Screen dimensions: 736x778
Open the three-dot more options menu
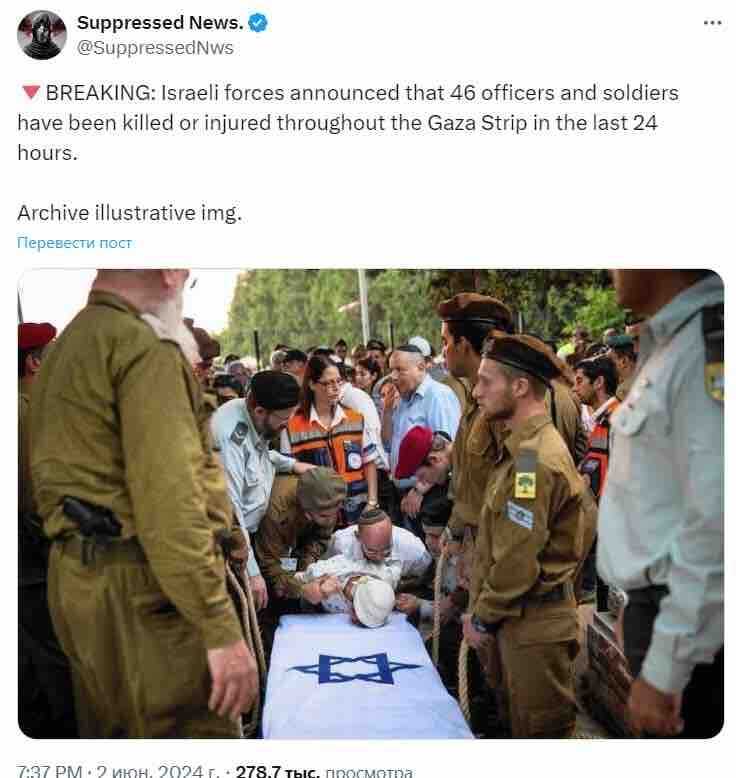713,23
